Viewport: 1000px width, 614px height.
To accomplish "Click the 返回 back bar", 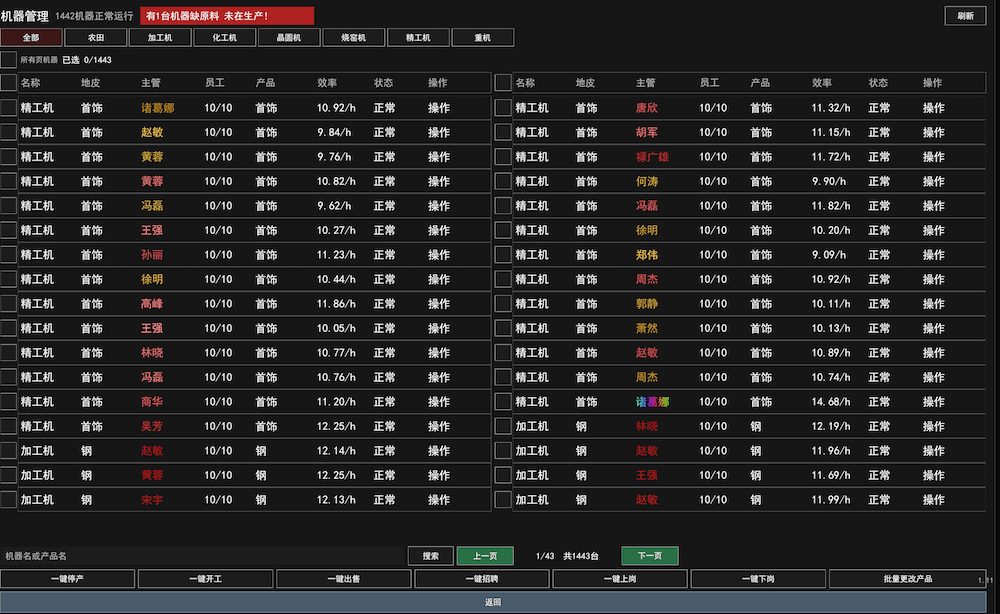I will click(493, 602).
